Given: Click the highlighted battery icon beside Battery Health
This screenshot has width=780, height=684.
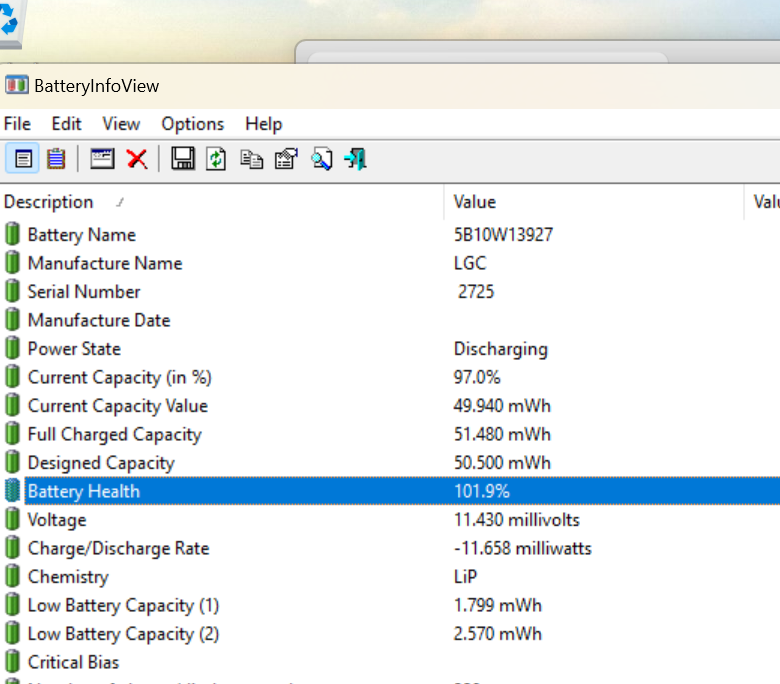Looking at the screenshot, I should click(x=12, y=490).
